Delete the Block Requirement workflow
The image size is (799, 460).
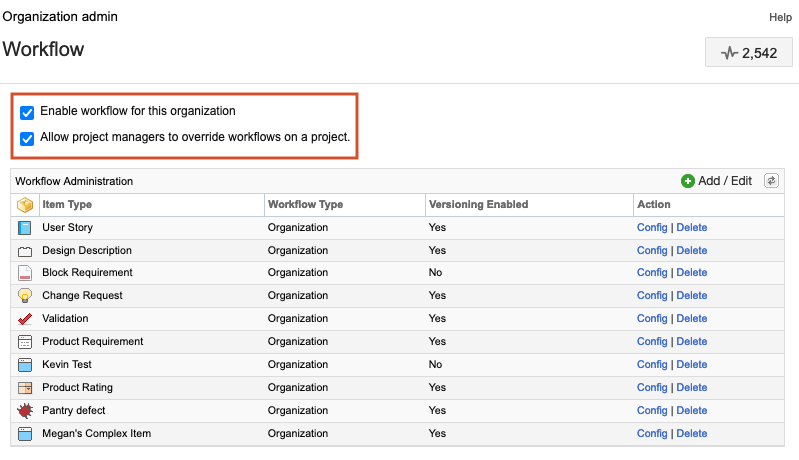point(691,272)
